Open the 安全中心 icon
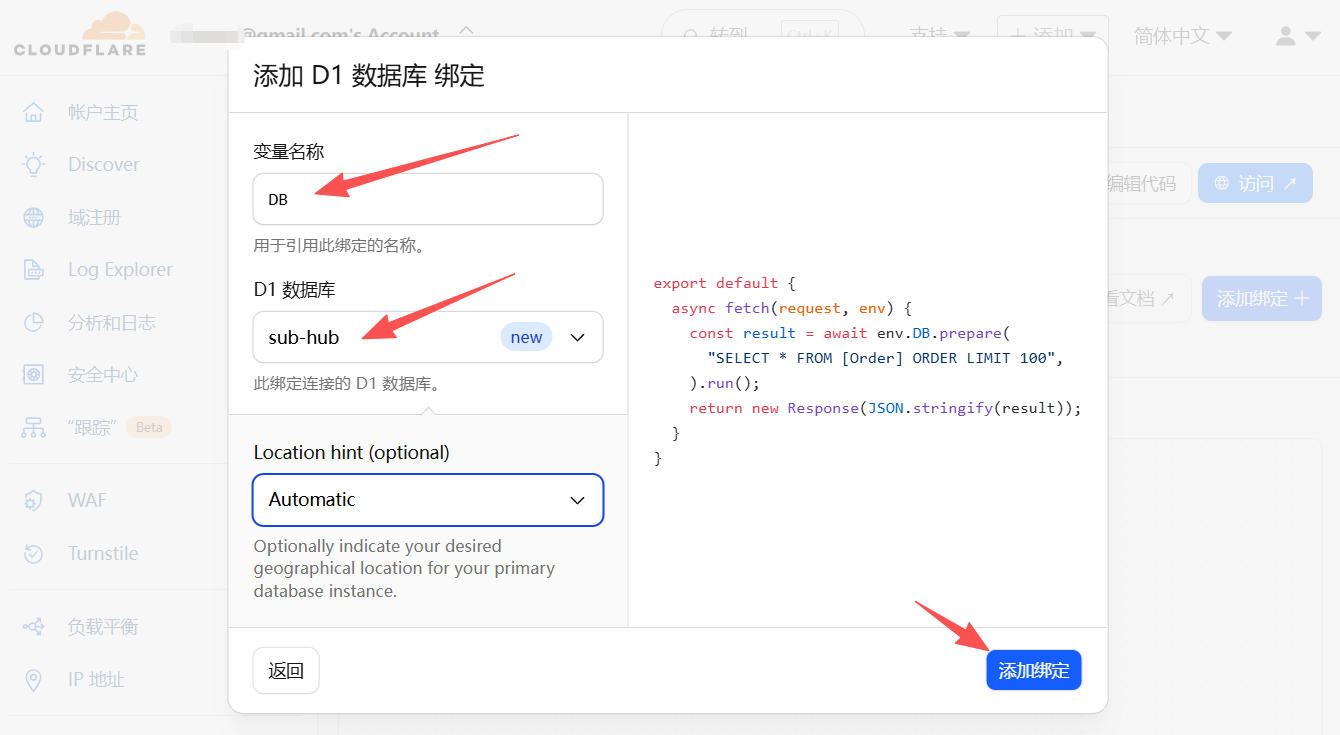This screenshot has height=735, width=1340. click(34, 375)
